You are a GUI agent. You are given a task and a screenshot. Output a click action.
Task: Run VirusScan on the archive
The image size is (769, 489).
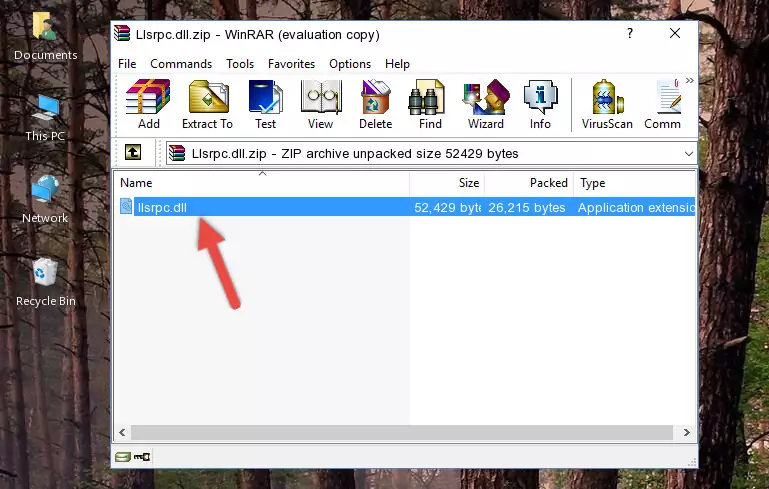tap(607, 104)
